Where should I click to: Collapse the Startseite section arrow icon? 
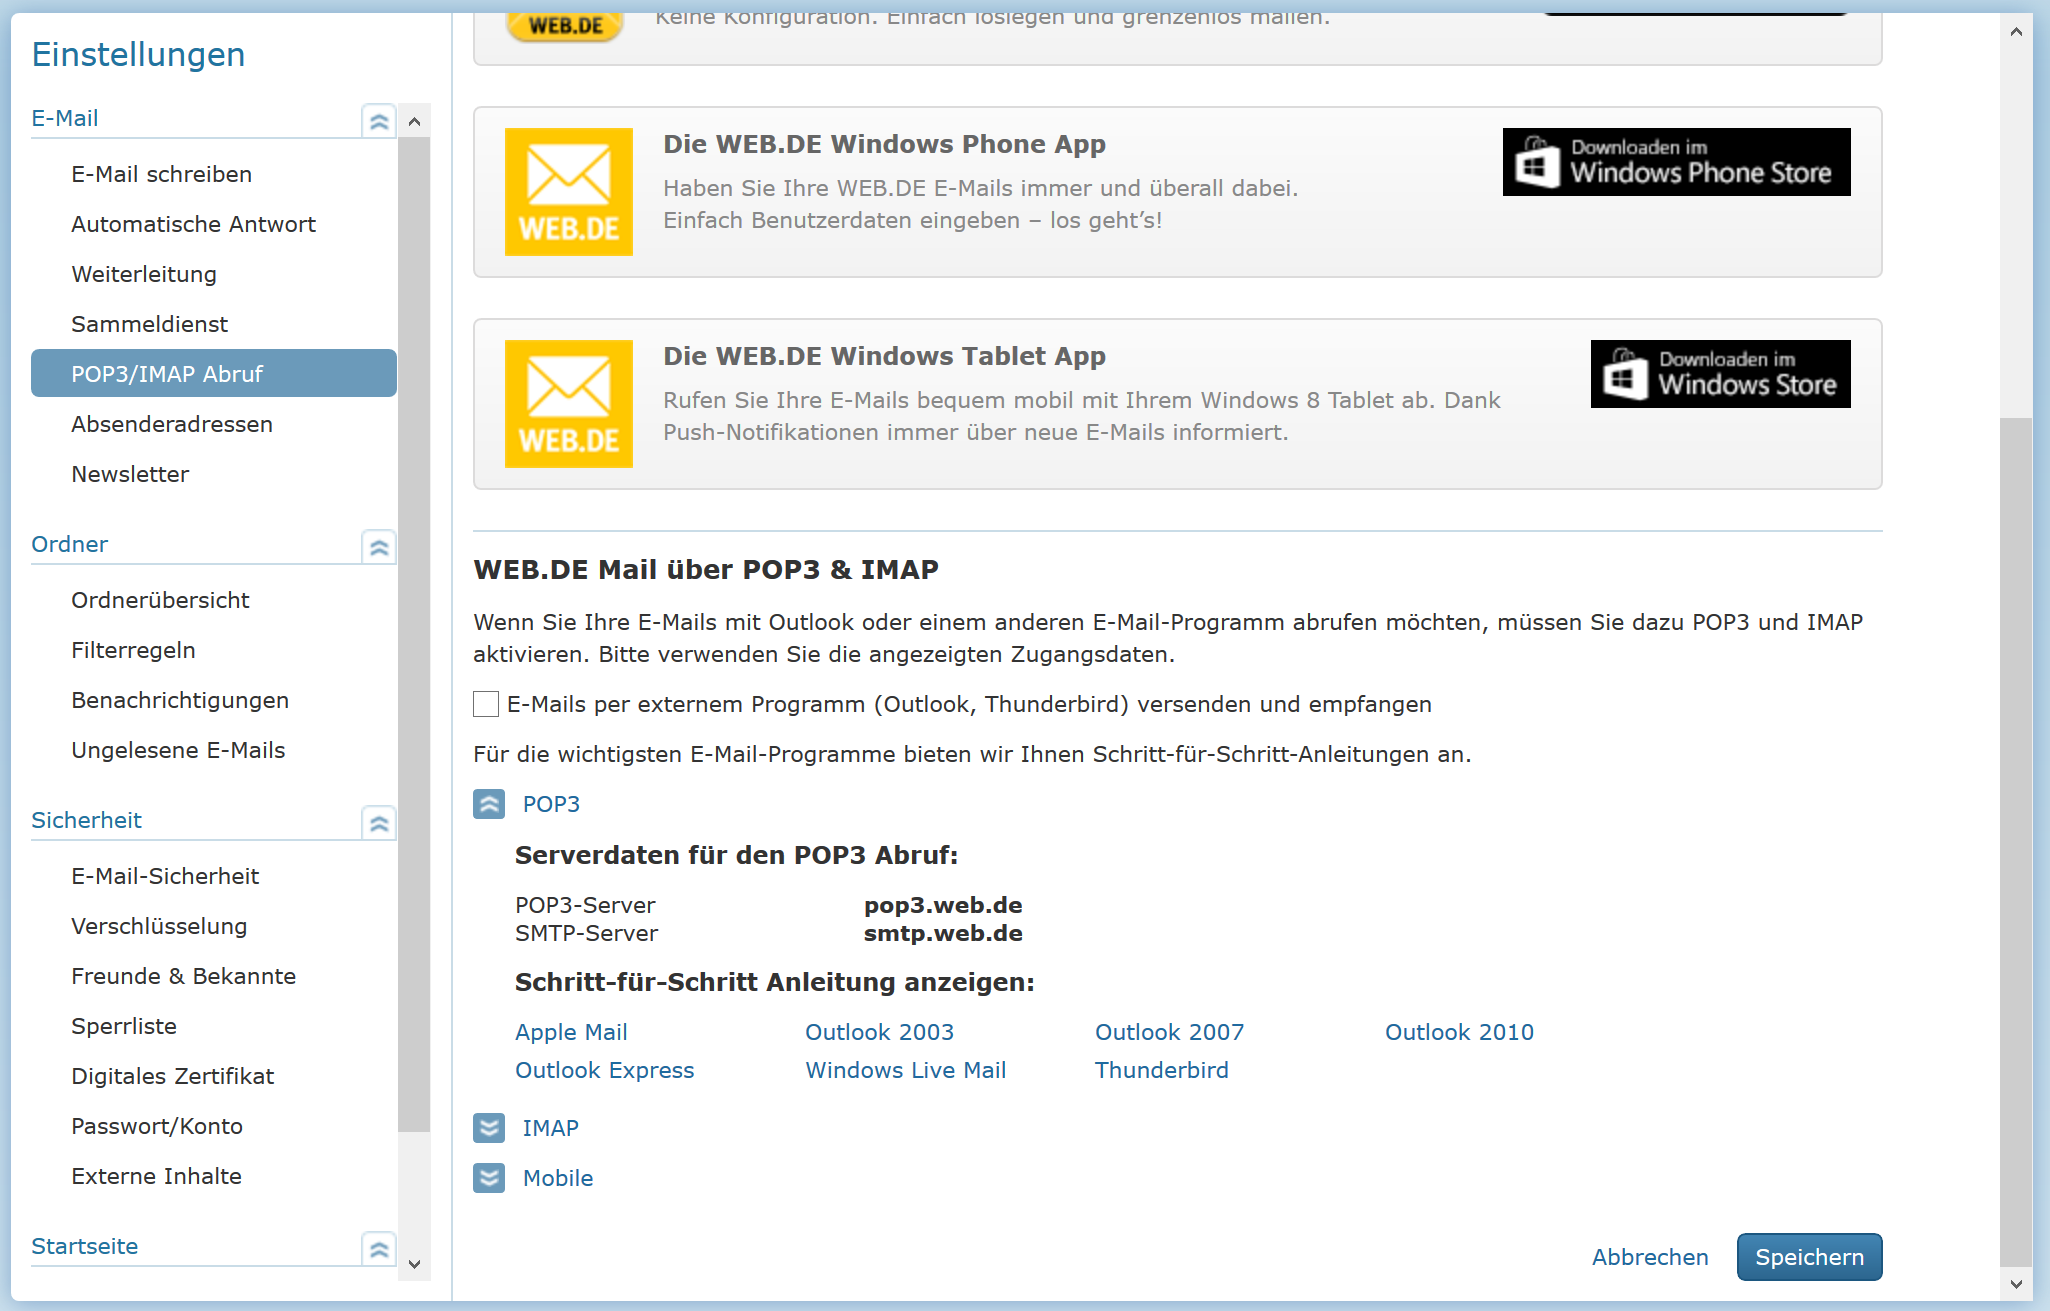(x=379, y=1249)
